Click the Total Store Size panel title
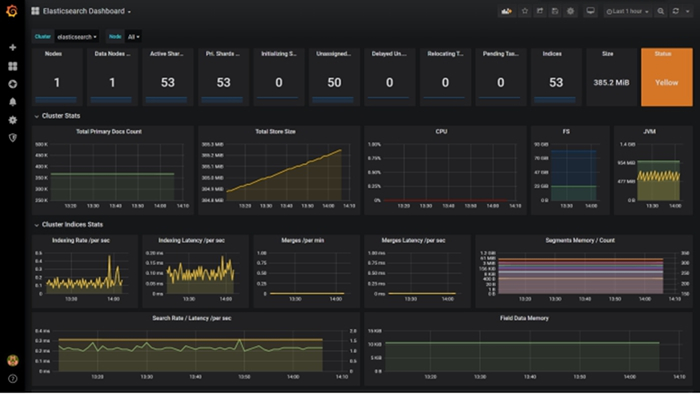The image size is (700, 394). [x=275, y=132]
